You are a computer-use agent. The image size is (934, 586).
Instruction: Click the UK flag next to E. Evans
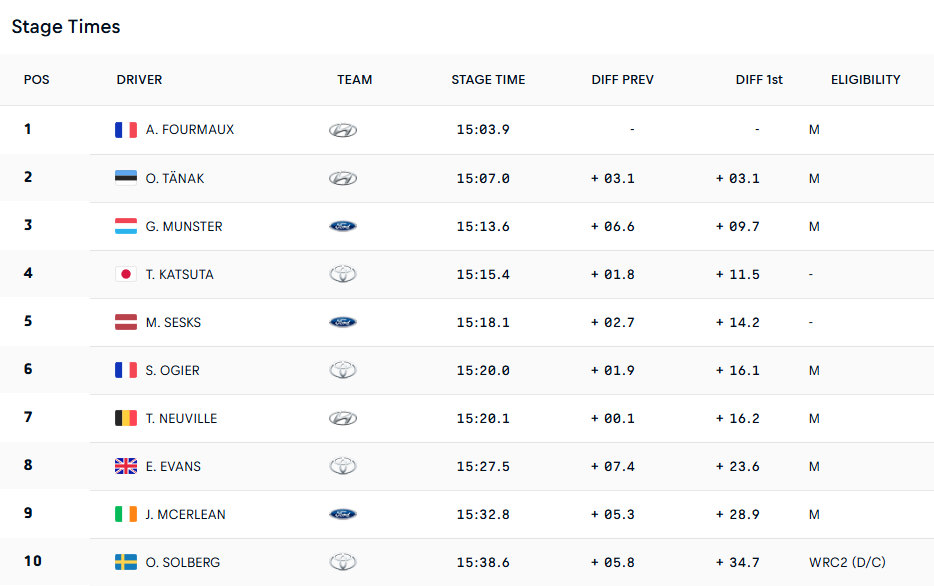[126, 466]
